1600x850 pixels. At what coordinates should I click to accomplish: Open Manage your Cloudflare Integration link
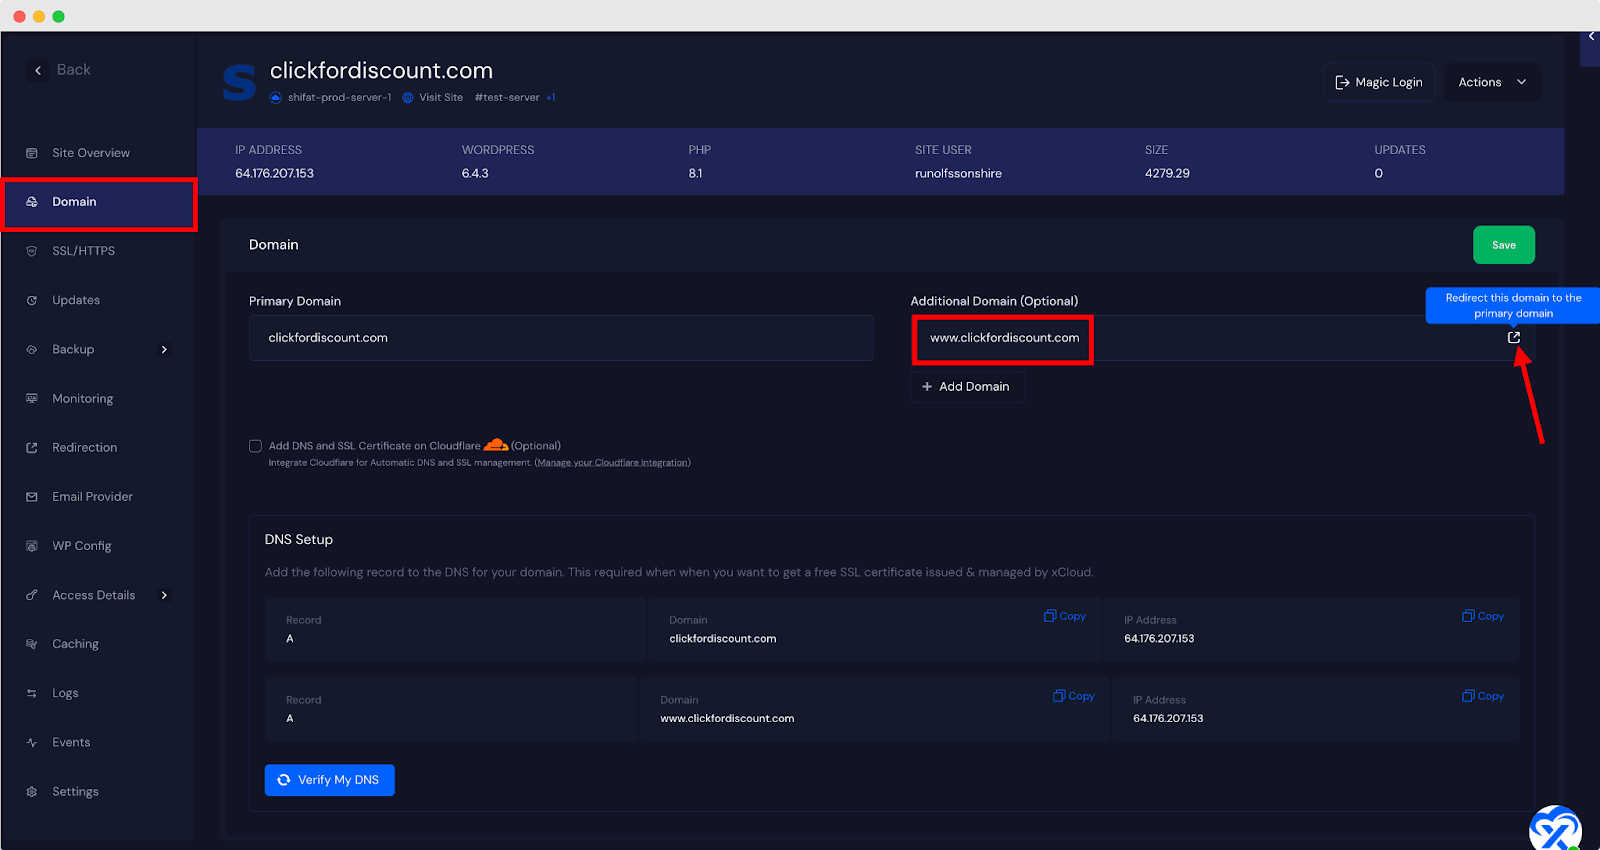(x=612, y=463)
